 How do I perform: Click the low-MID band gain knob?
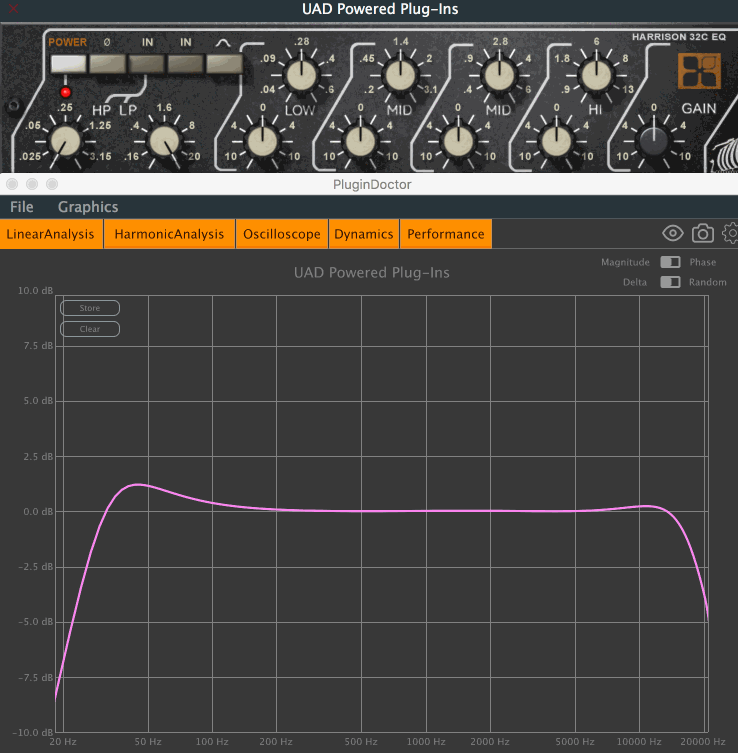coord(361,142)
